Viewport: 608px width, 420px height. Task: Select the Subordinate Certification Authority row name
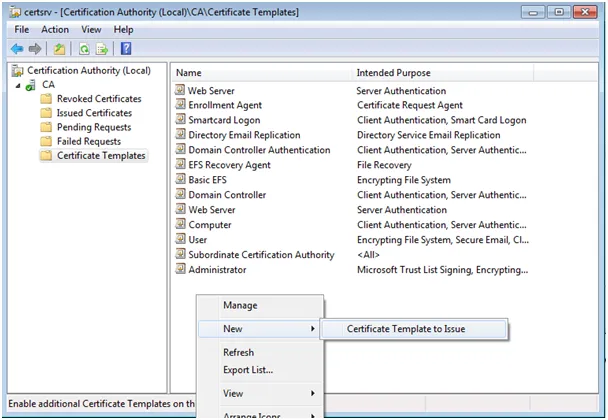261,255
